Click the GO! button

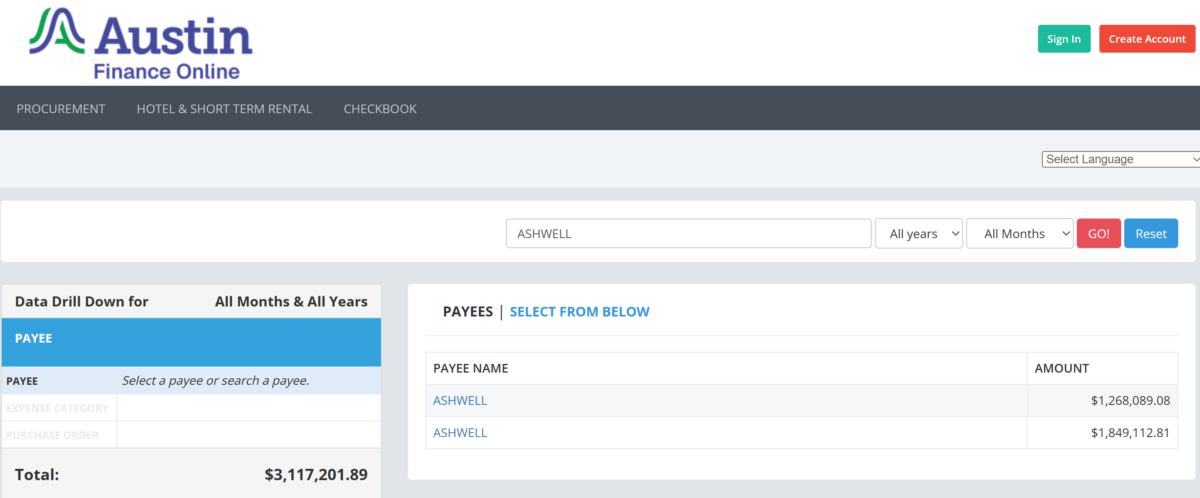tap(1099, 233)
